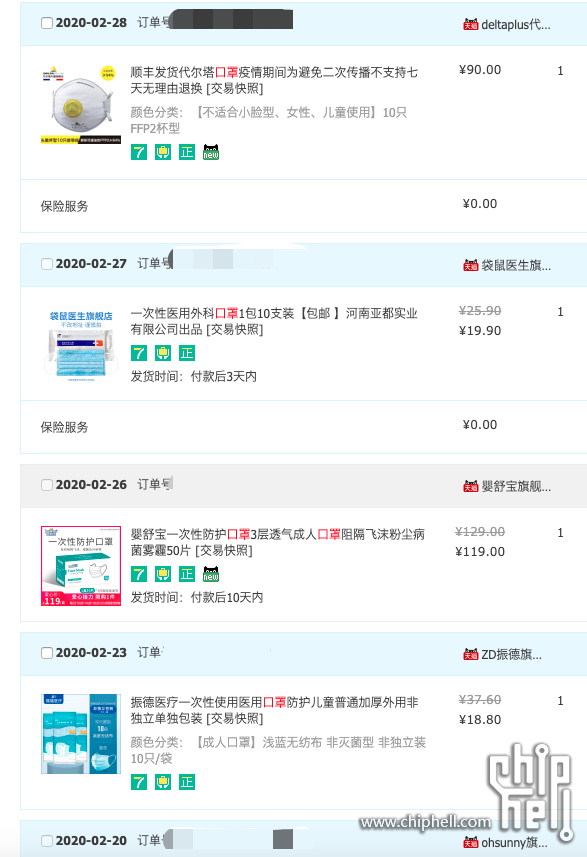Open the 振德 blue mask product thumbnail
Image resolution: width=587 pixels, height=857 pixels.
[x=81, y=734]
